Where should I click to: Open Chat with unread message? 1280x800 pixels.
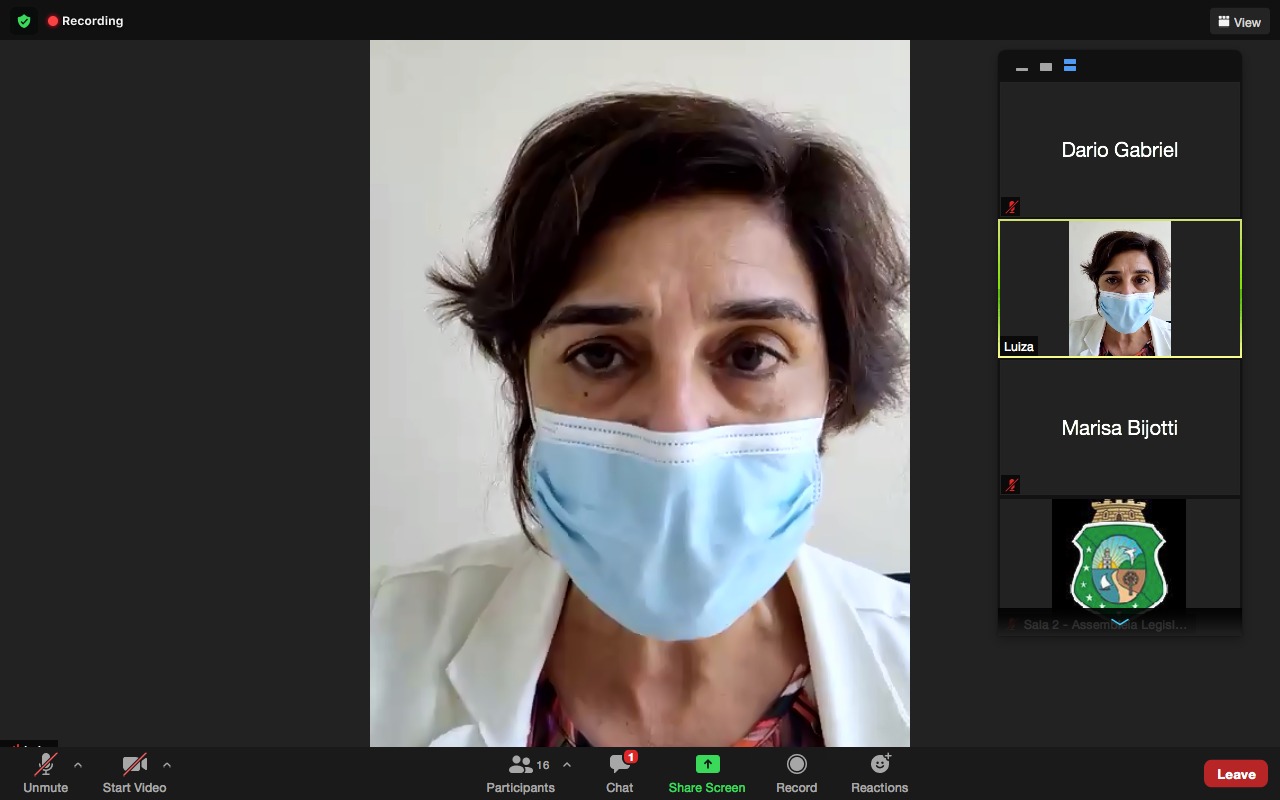620,773
